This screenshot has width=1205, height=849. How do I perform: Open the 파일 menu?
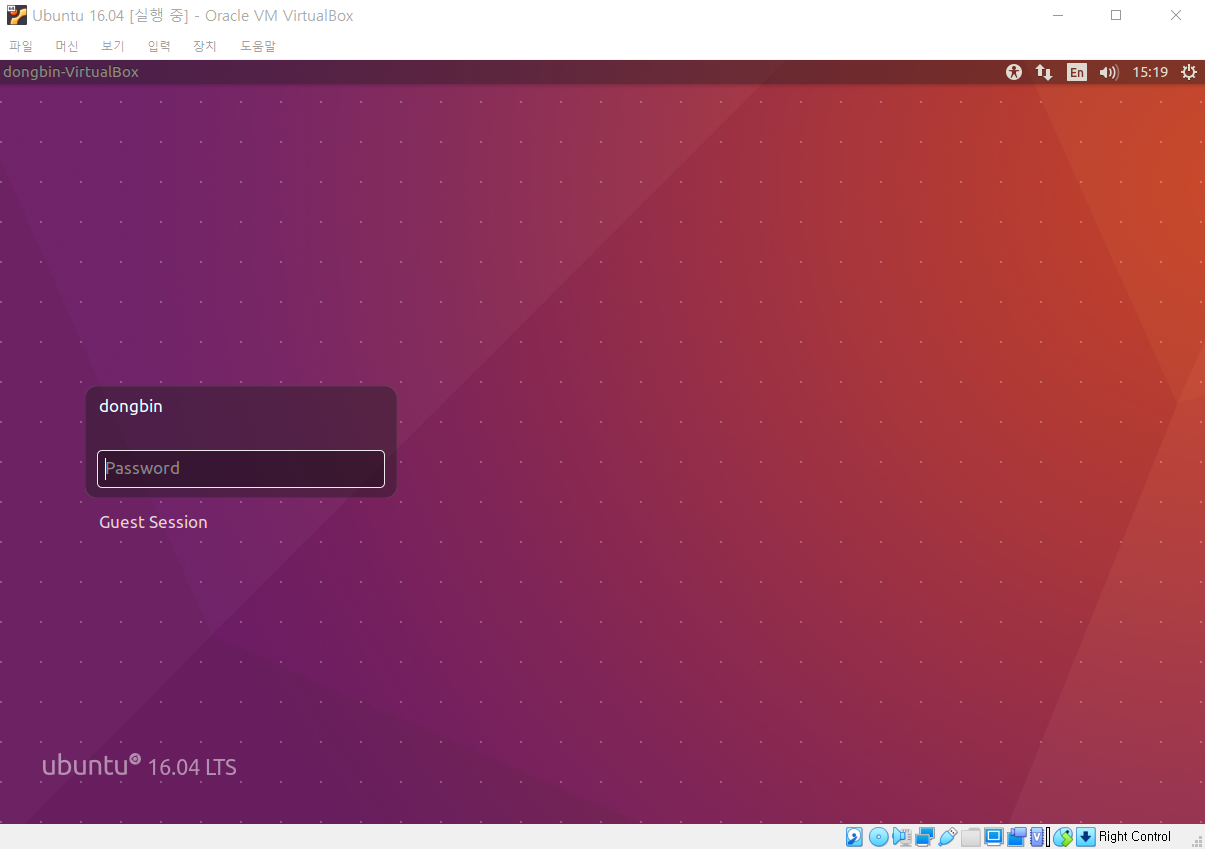pos(21,46)
